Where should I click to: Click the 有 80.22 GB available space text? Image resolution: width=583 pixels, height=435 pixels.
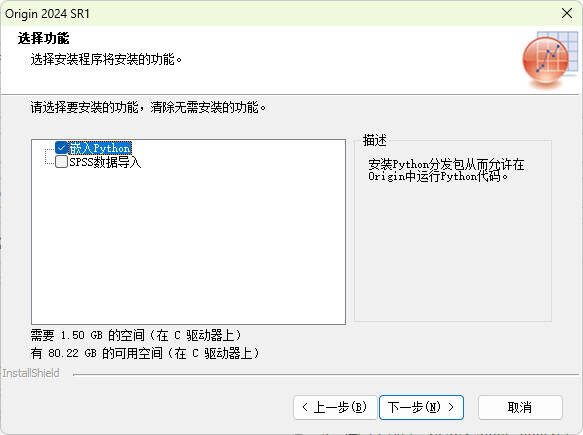tap(145, 353)
